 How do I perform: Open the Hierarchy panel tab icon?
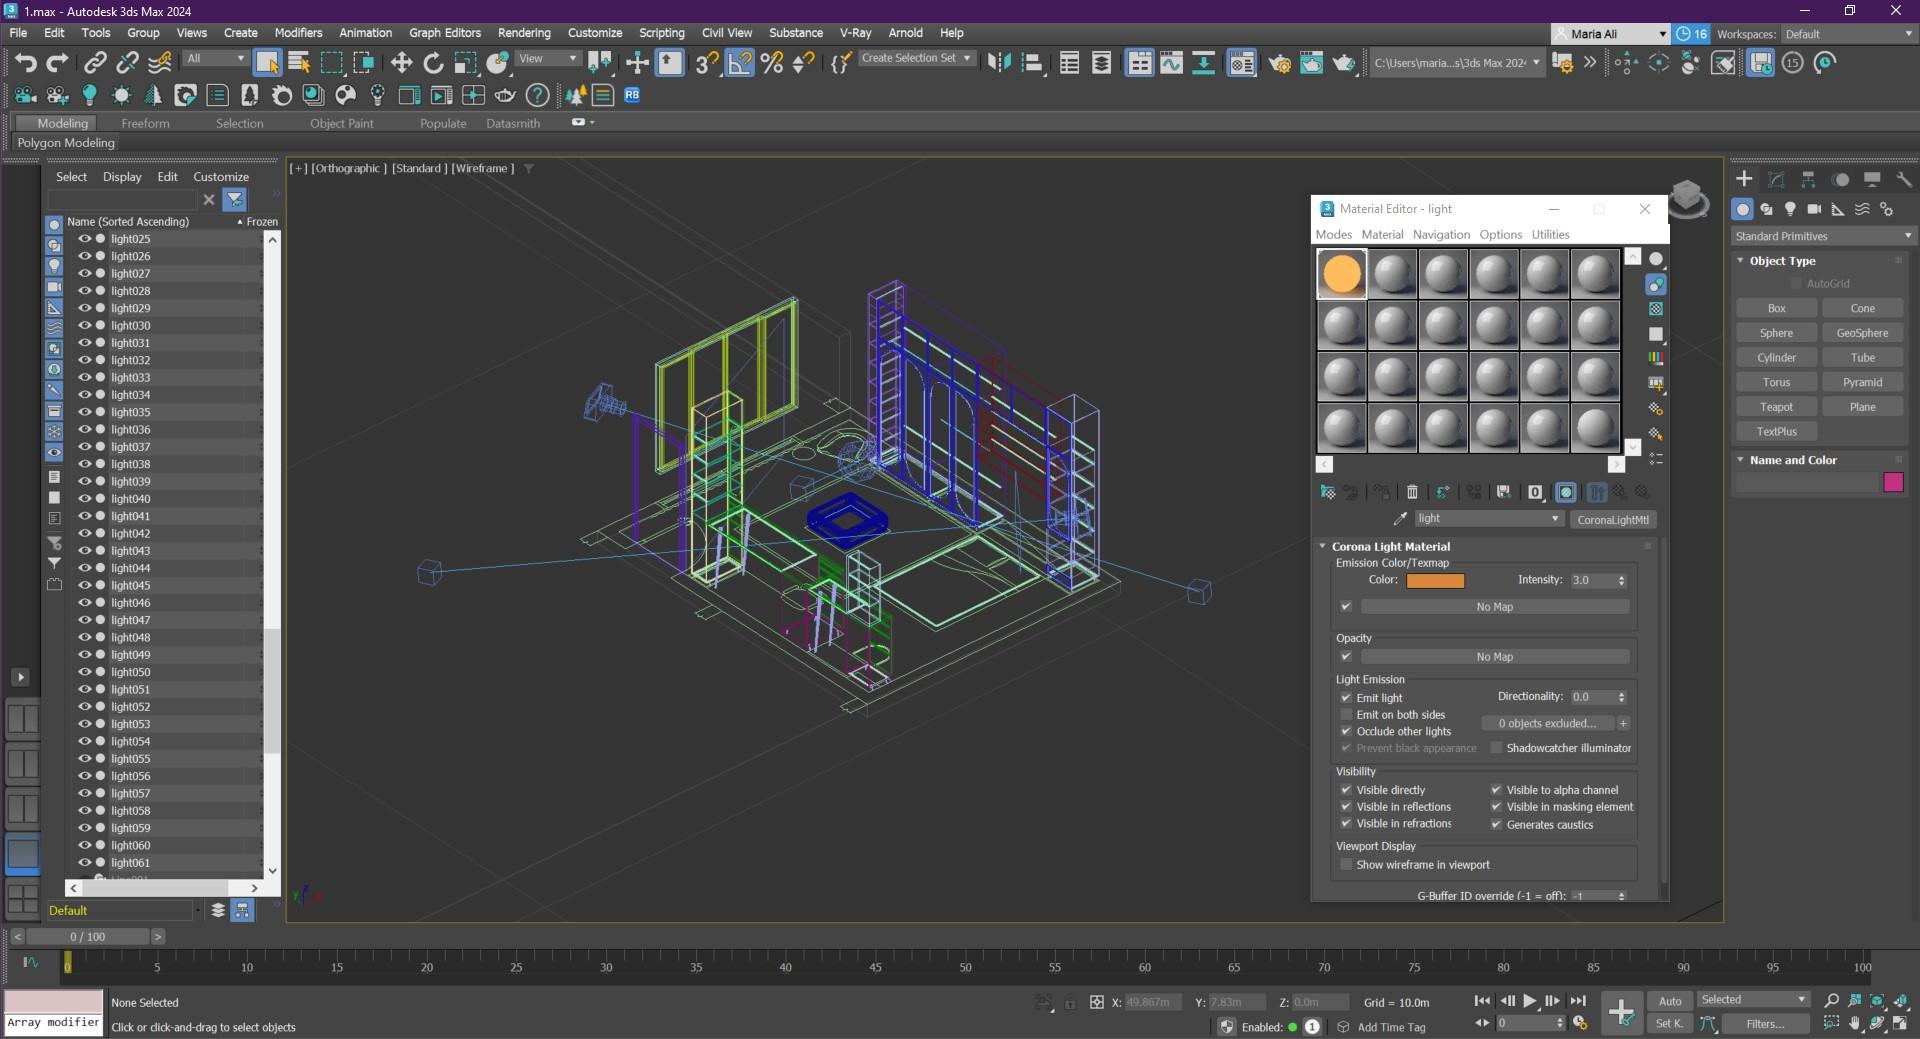point(1808,179)
